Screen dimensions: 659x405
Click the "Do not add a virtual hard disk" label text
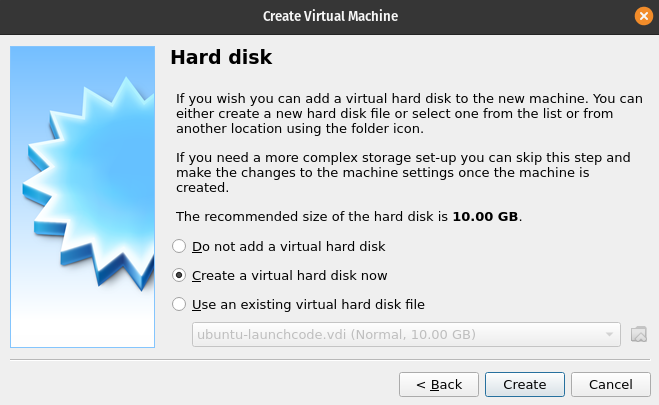288,246
